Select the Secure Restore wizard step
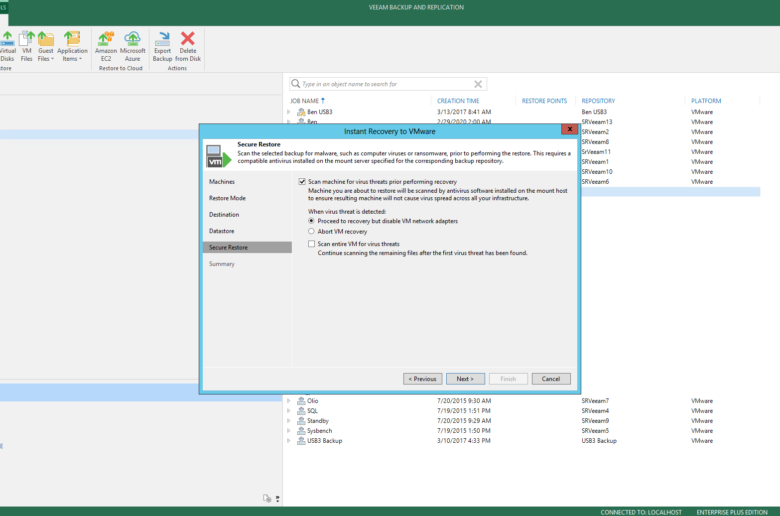The width and height of the screenshot is (780, 516). pyautogui.click(x=247, y=247)
